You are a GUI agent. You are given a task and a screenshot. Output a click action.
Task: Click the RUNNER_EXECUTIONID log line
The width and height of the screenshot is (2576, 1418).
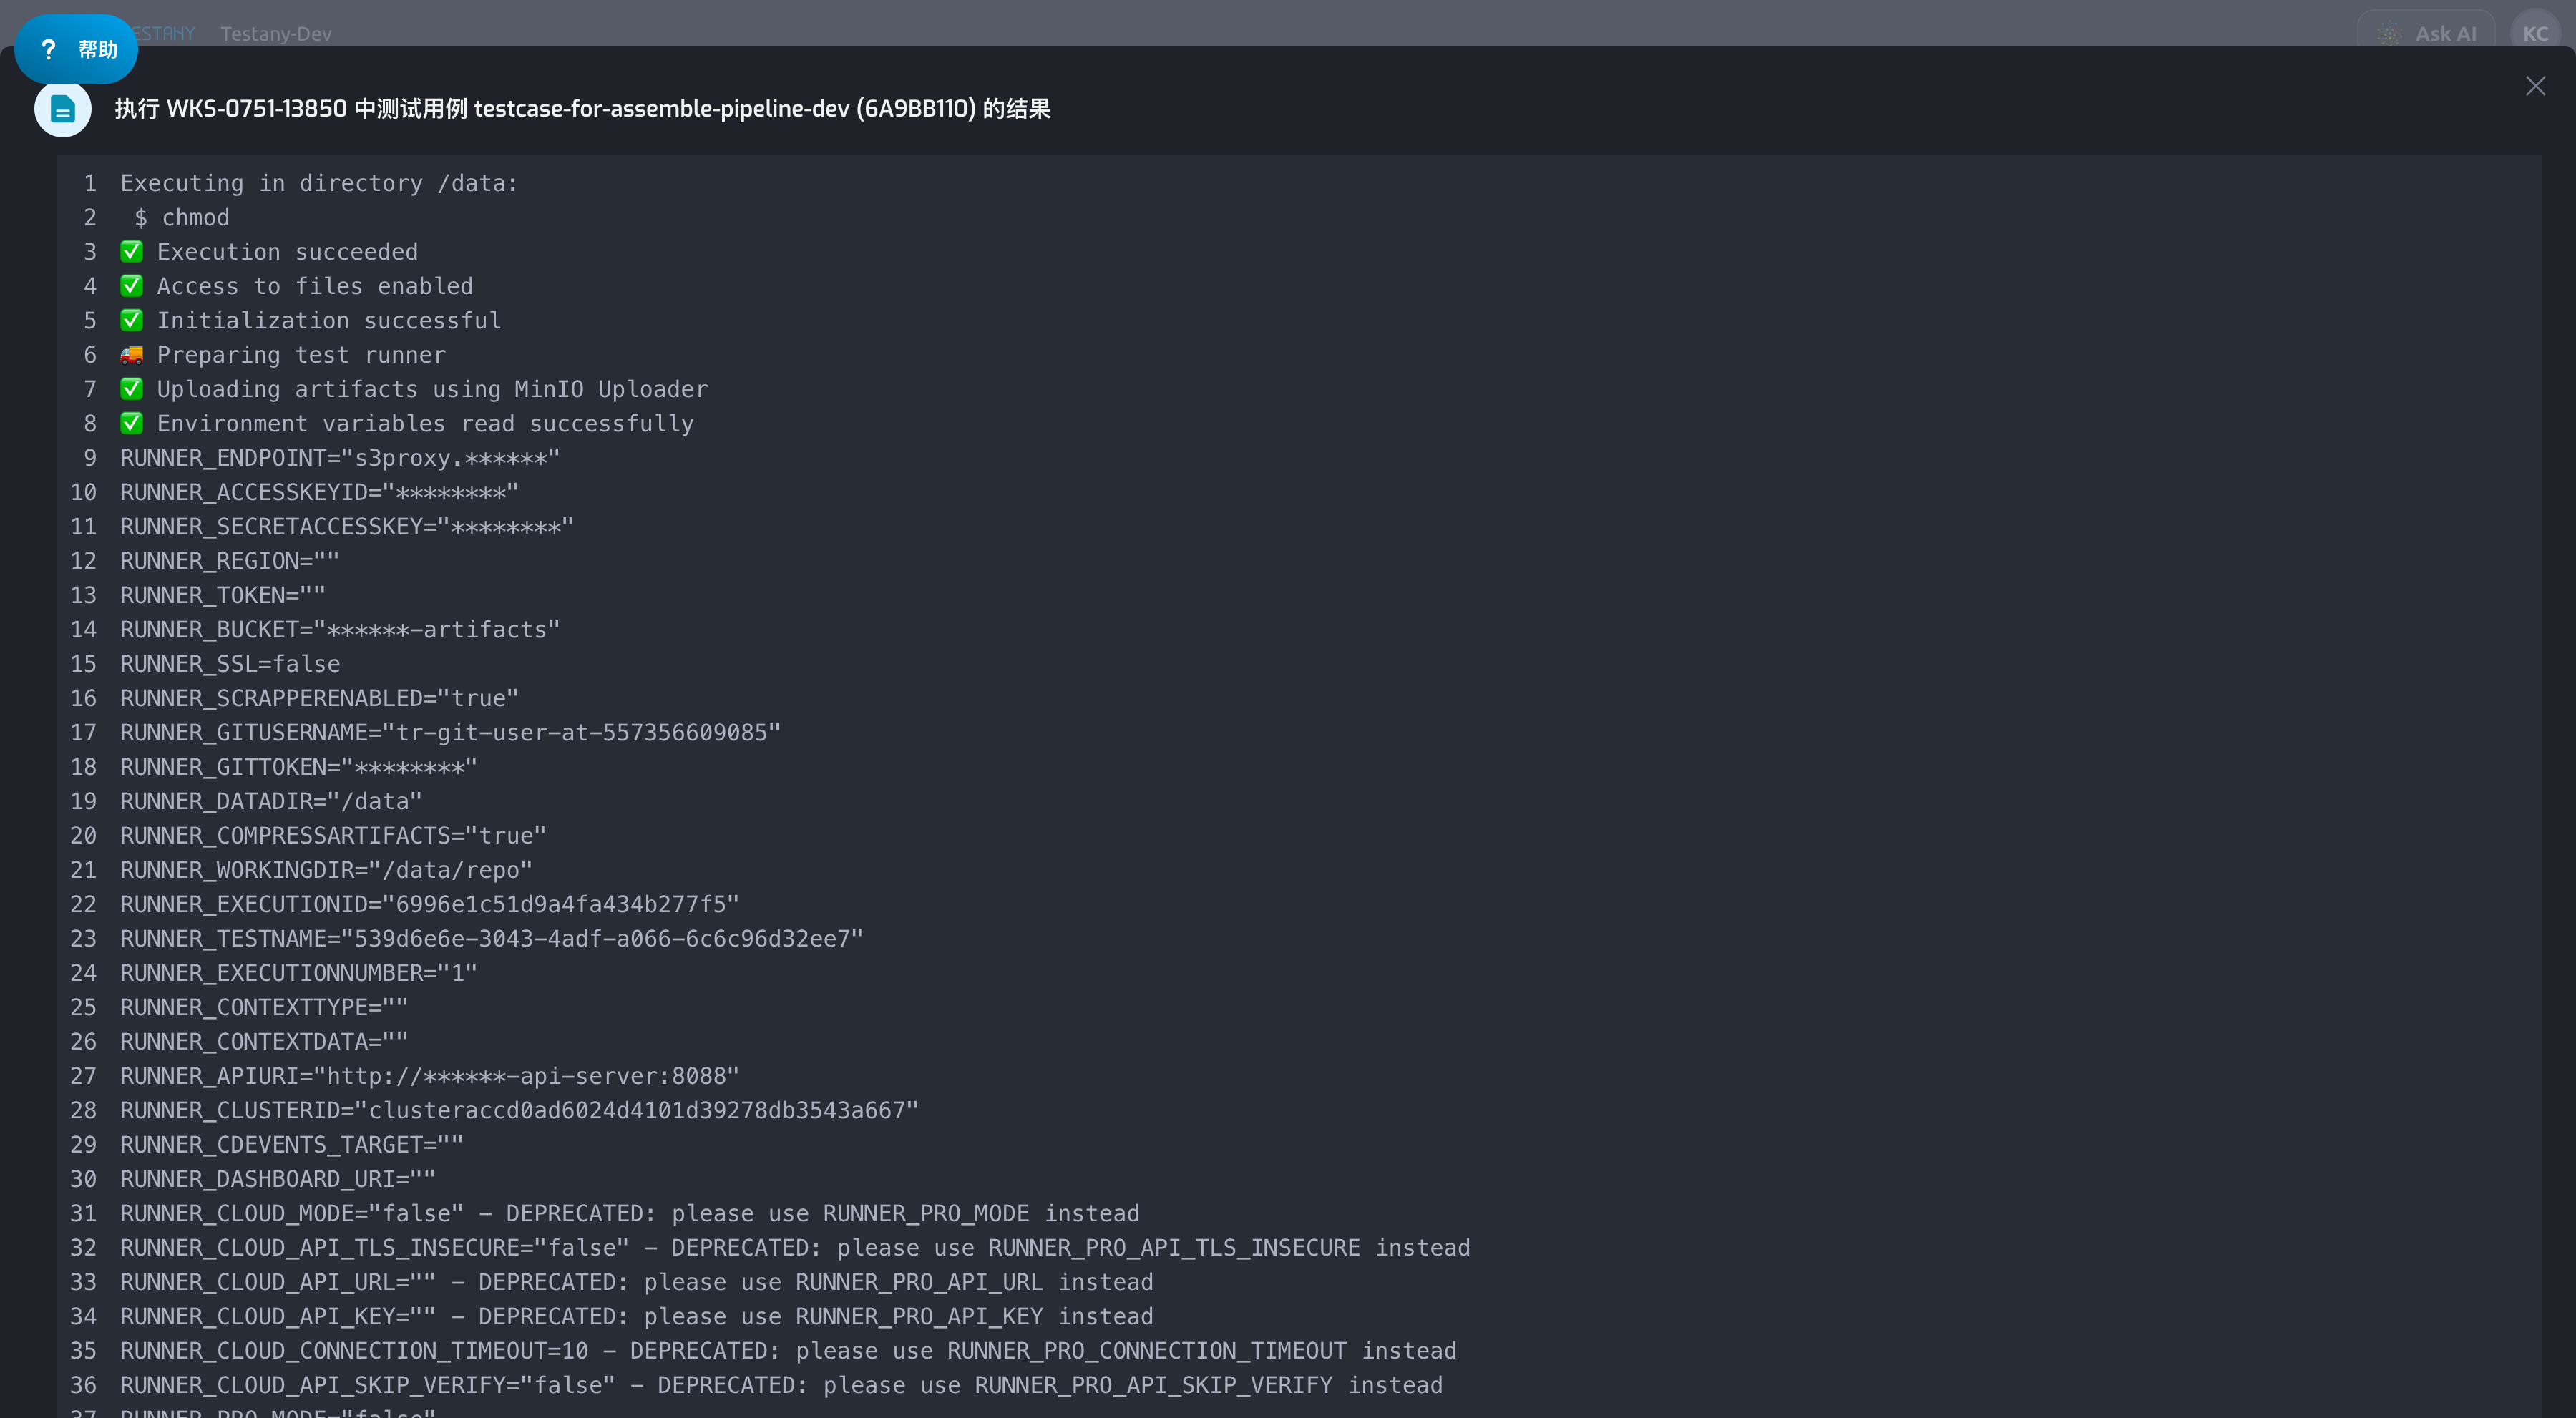click(430, 904)
